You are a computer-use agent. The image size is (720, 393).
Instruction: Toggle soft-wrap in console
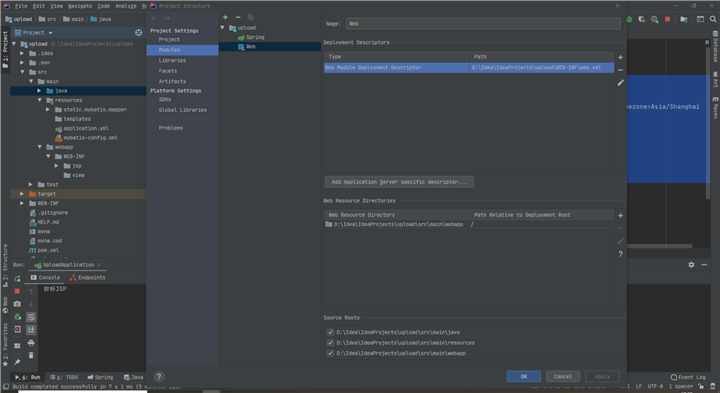pos(31,317)
